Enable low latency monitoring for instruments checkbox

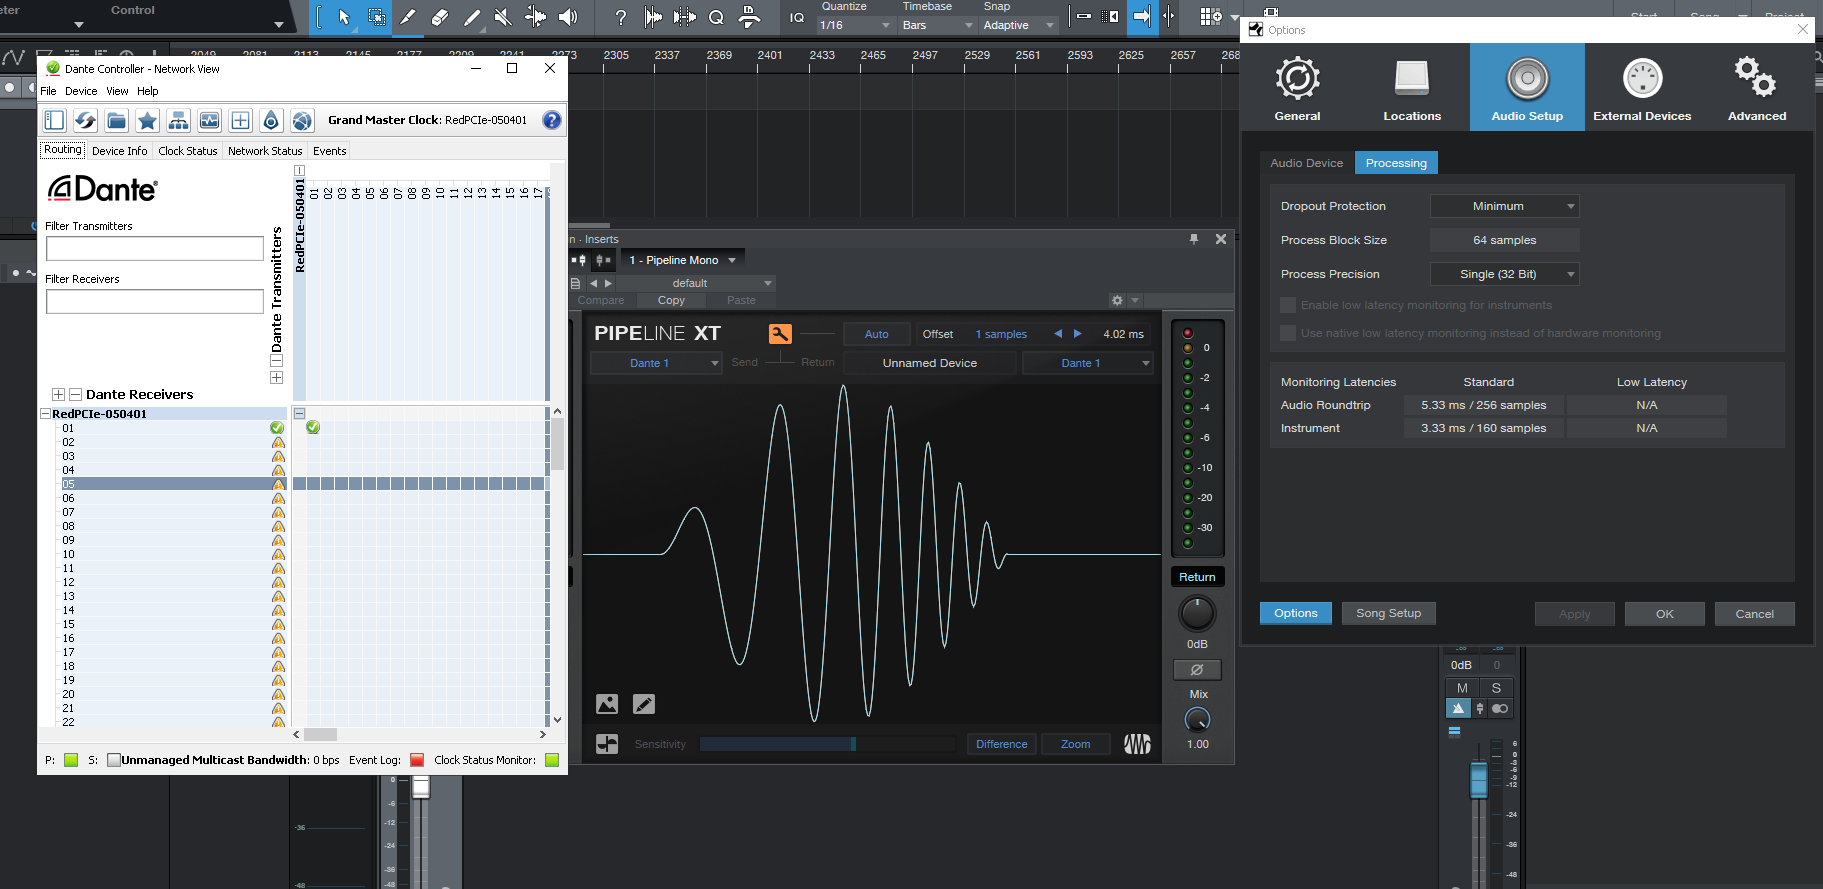[1288, 305]
